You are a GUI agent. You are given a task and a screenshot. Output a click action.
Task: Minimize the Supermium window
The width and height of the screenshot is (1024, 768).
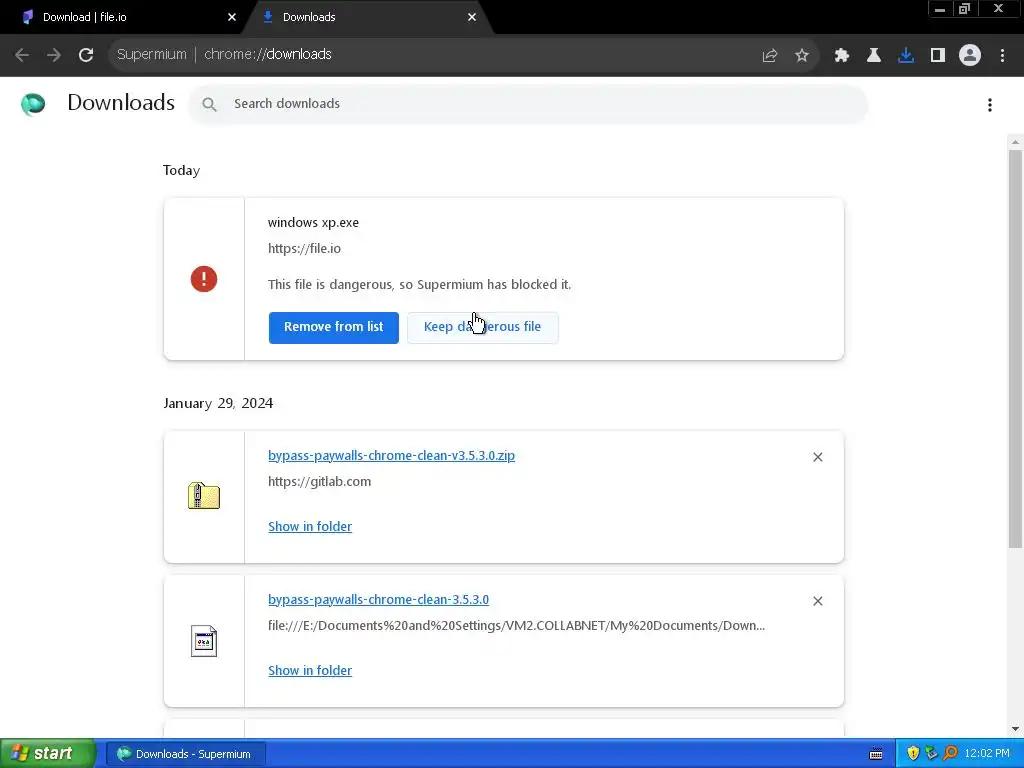940,9
